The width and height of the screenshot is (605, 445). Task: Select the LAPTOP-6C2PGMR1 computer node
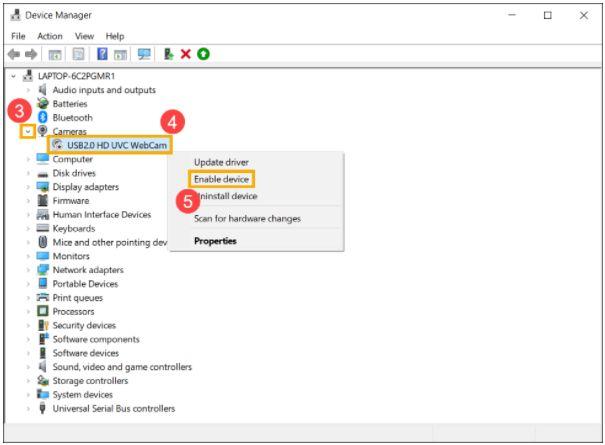76,76
